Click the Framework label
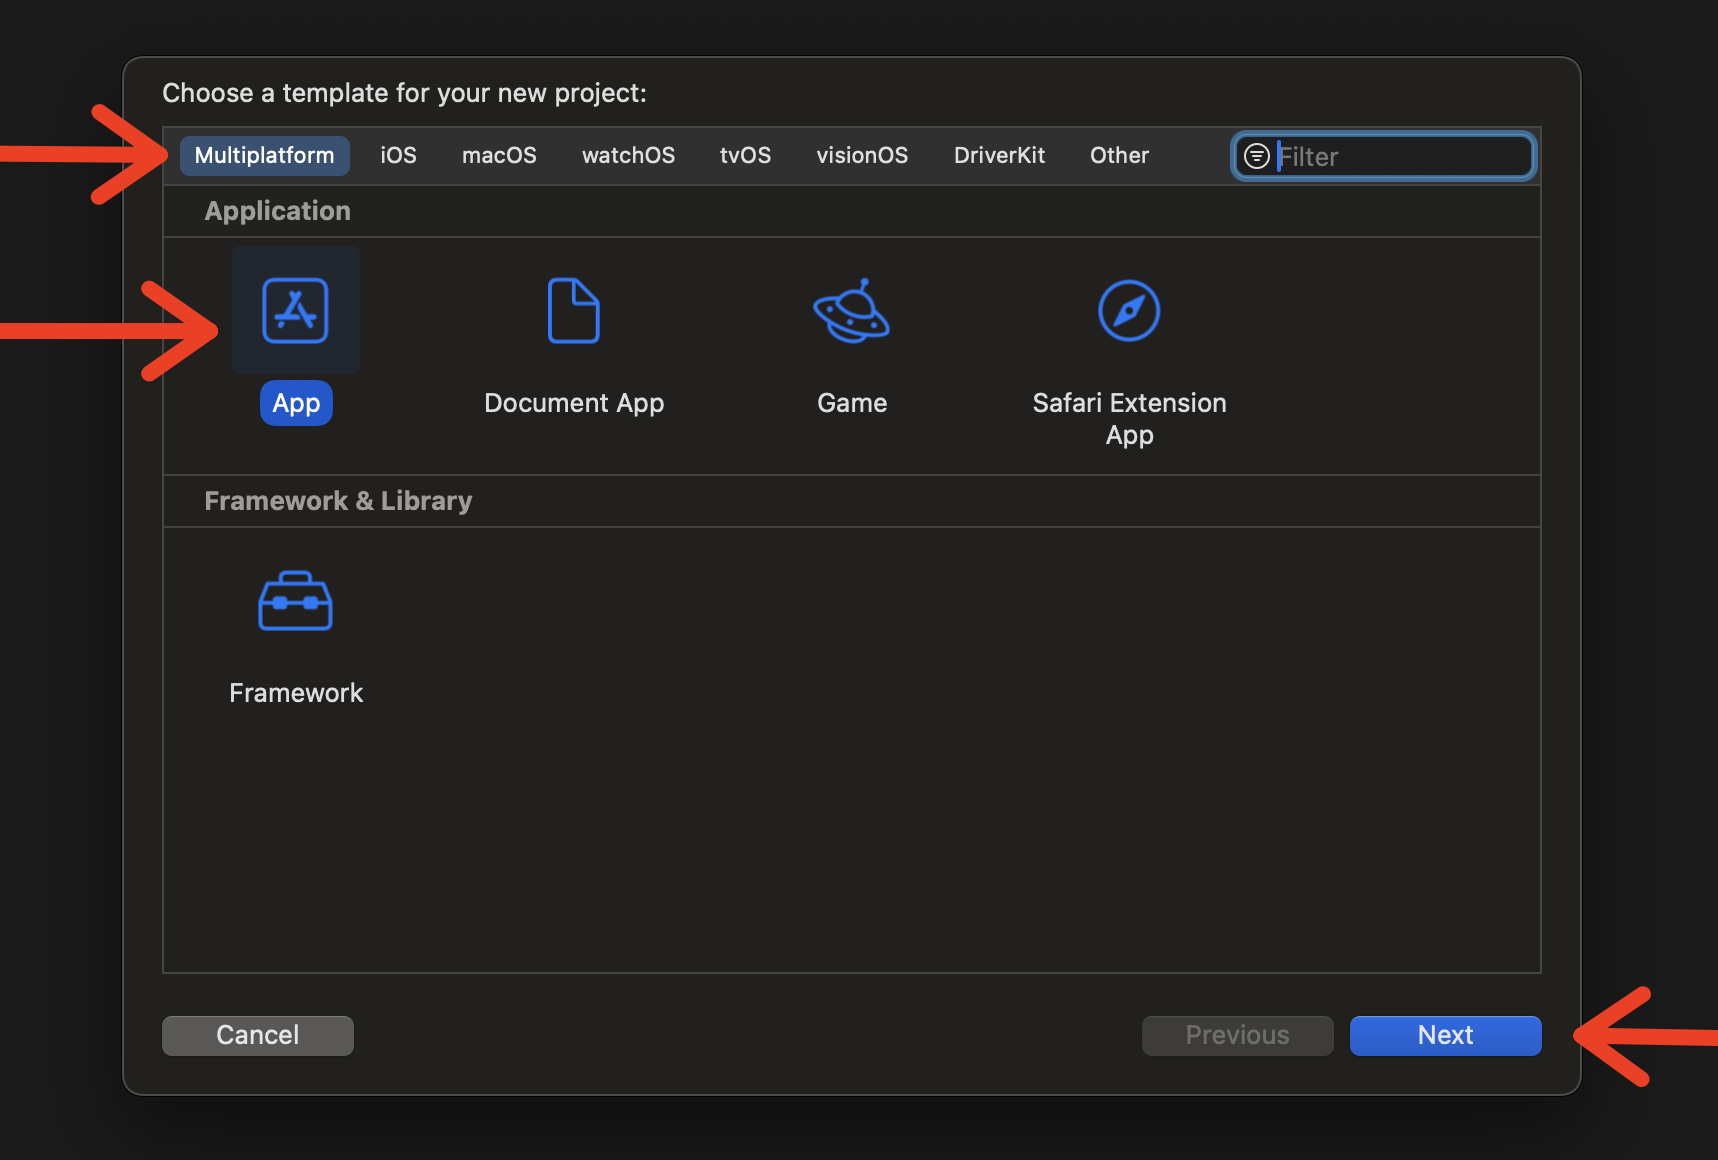This screenshot has height=1160, width=1718. (296, 693)
